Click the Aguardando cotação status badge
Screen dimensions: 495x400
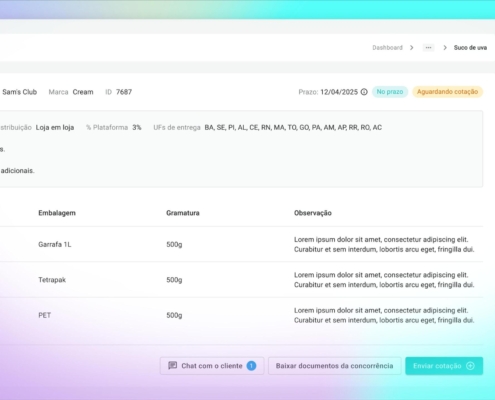pyautogui.click(x=447, y=92)
